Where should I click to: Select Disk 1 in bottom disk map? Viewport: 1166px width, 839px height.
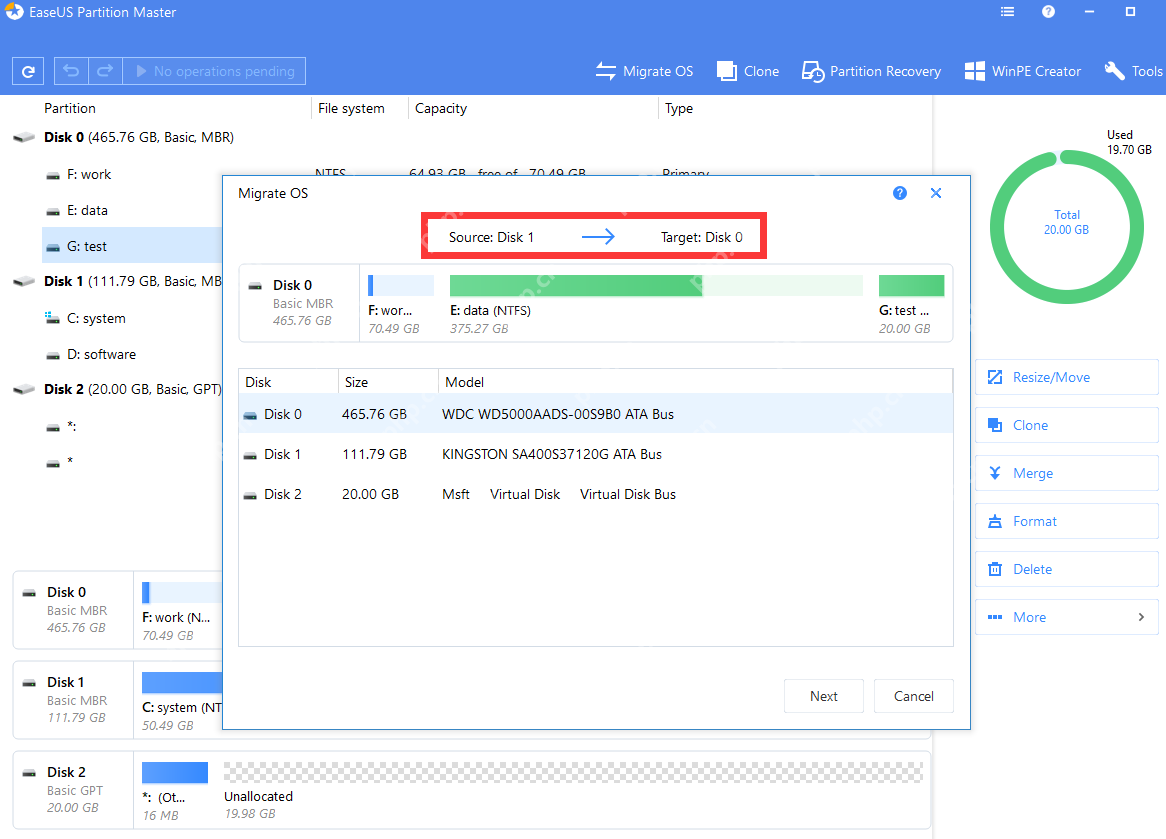(x=74, y=700)
